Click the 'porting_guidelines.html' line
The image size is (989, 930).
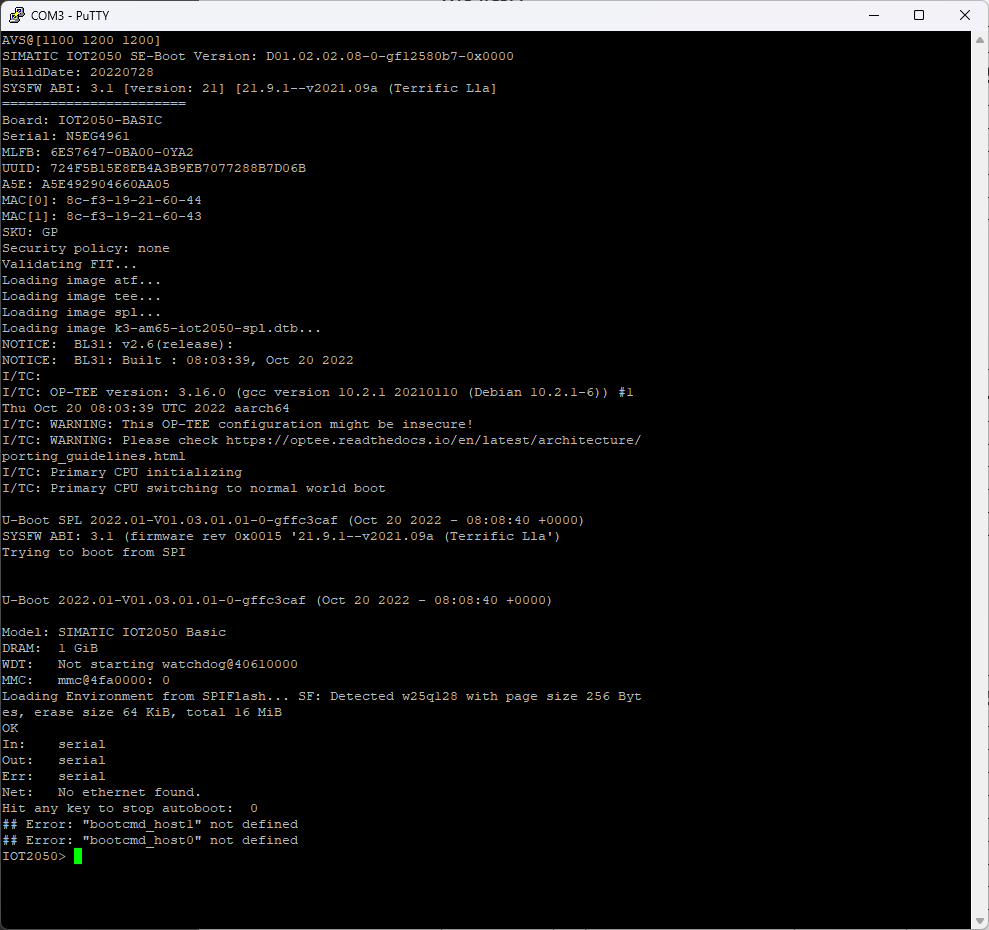point(93,456)
